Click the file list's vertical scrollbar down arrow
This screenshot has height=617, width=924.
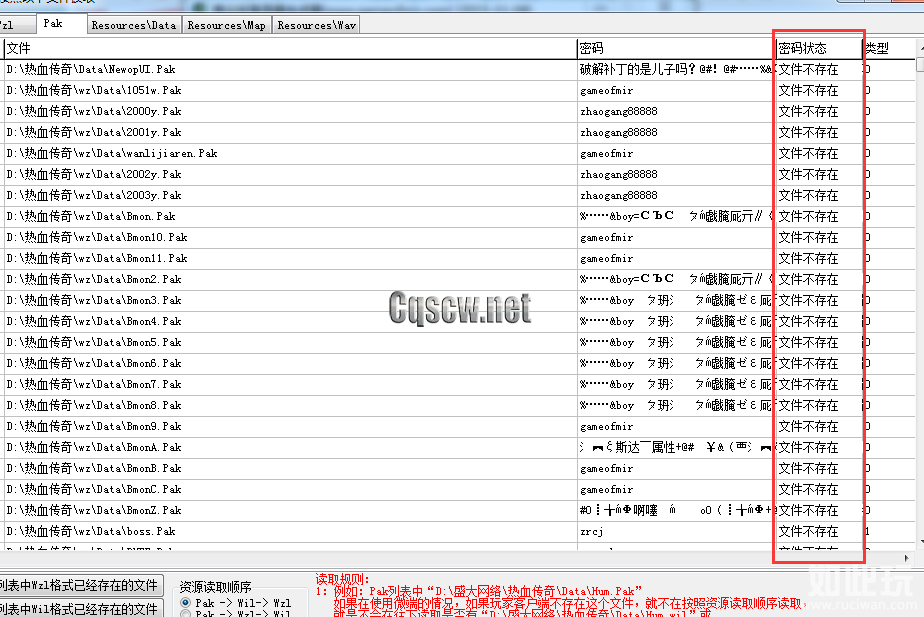pyautogui.click(x=920, y=542)
